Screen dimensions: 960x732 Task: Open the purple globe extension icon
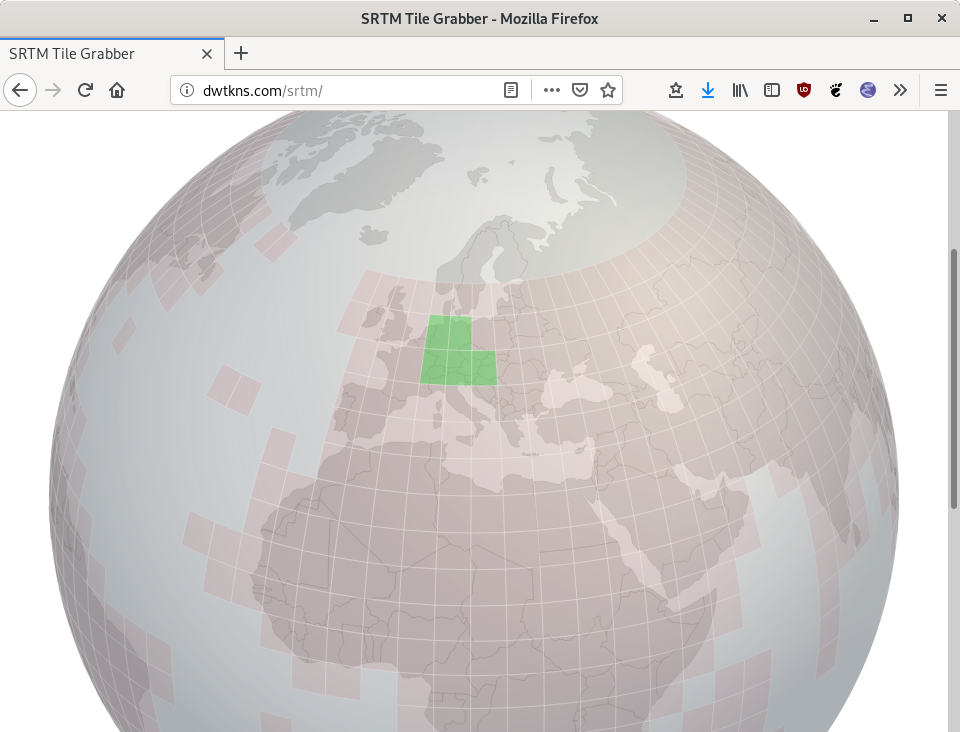(x=868, y=91)
